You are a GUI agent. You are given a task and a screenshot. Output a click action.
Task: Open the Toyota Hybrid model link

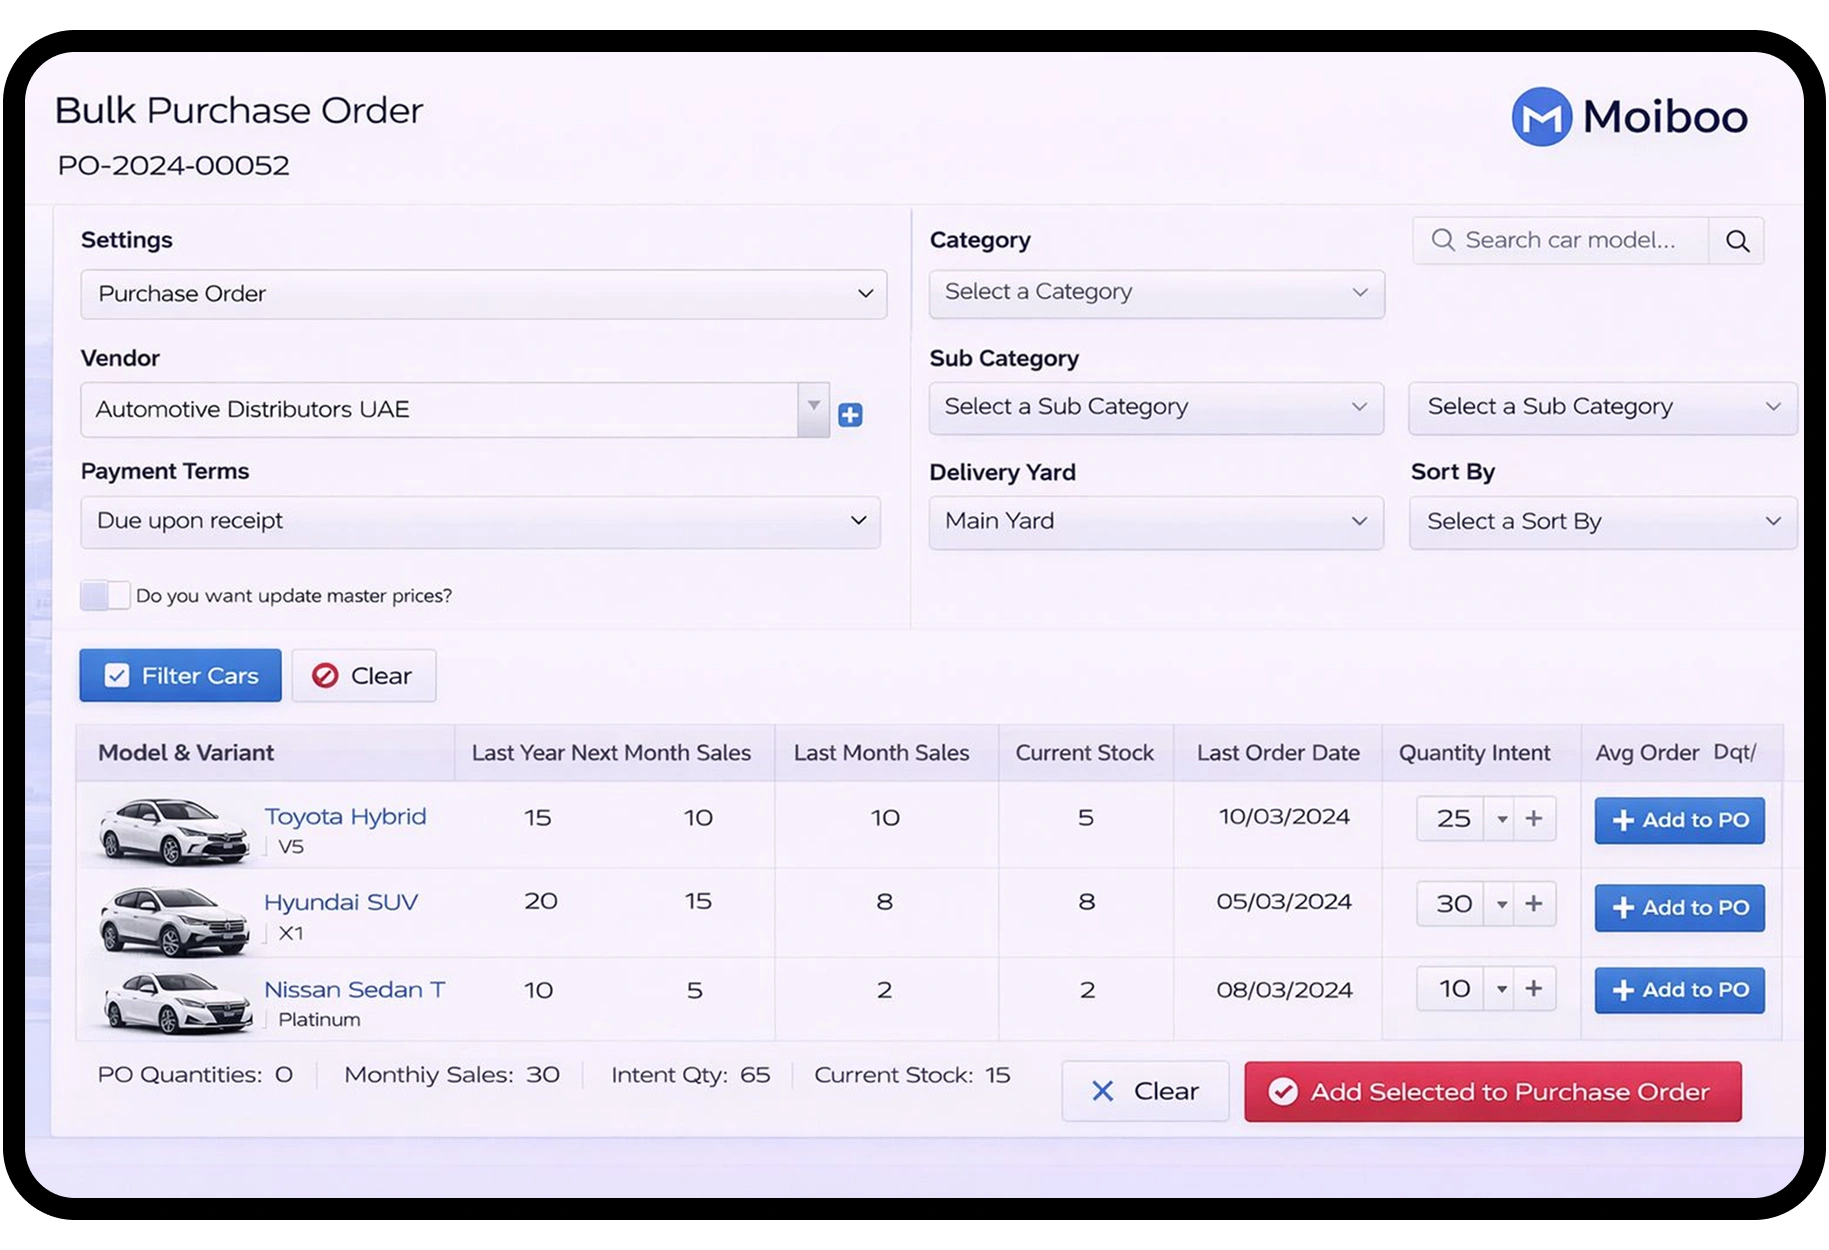[345, 817]
